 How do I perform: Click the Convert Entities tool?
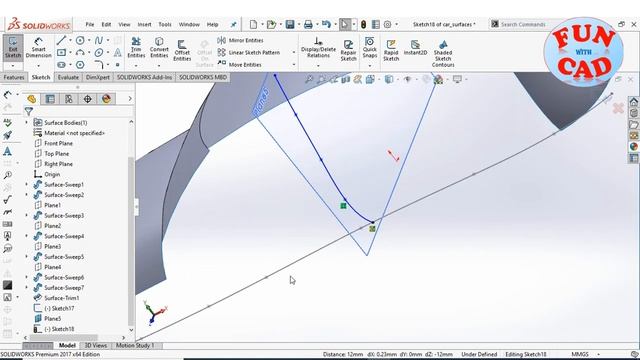[159, 48]
